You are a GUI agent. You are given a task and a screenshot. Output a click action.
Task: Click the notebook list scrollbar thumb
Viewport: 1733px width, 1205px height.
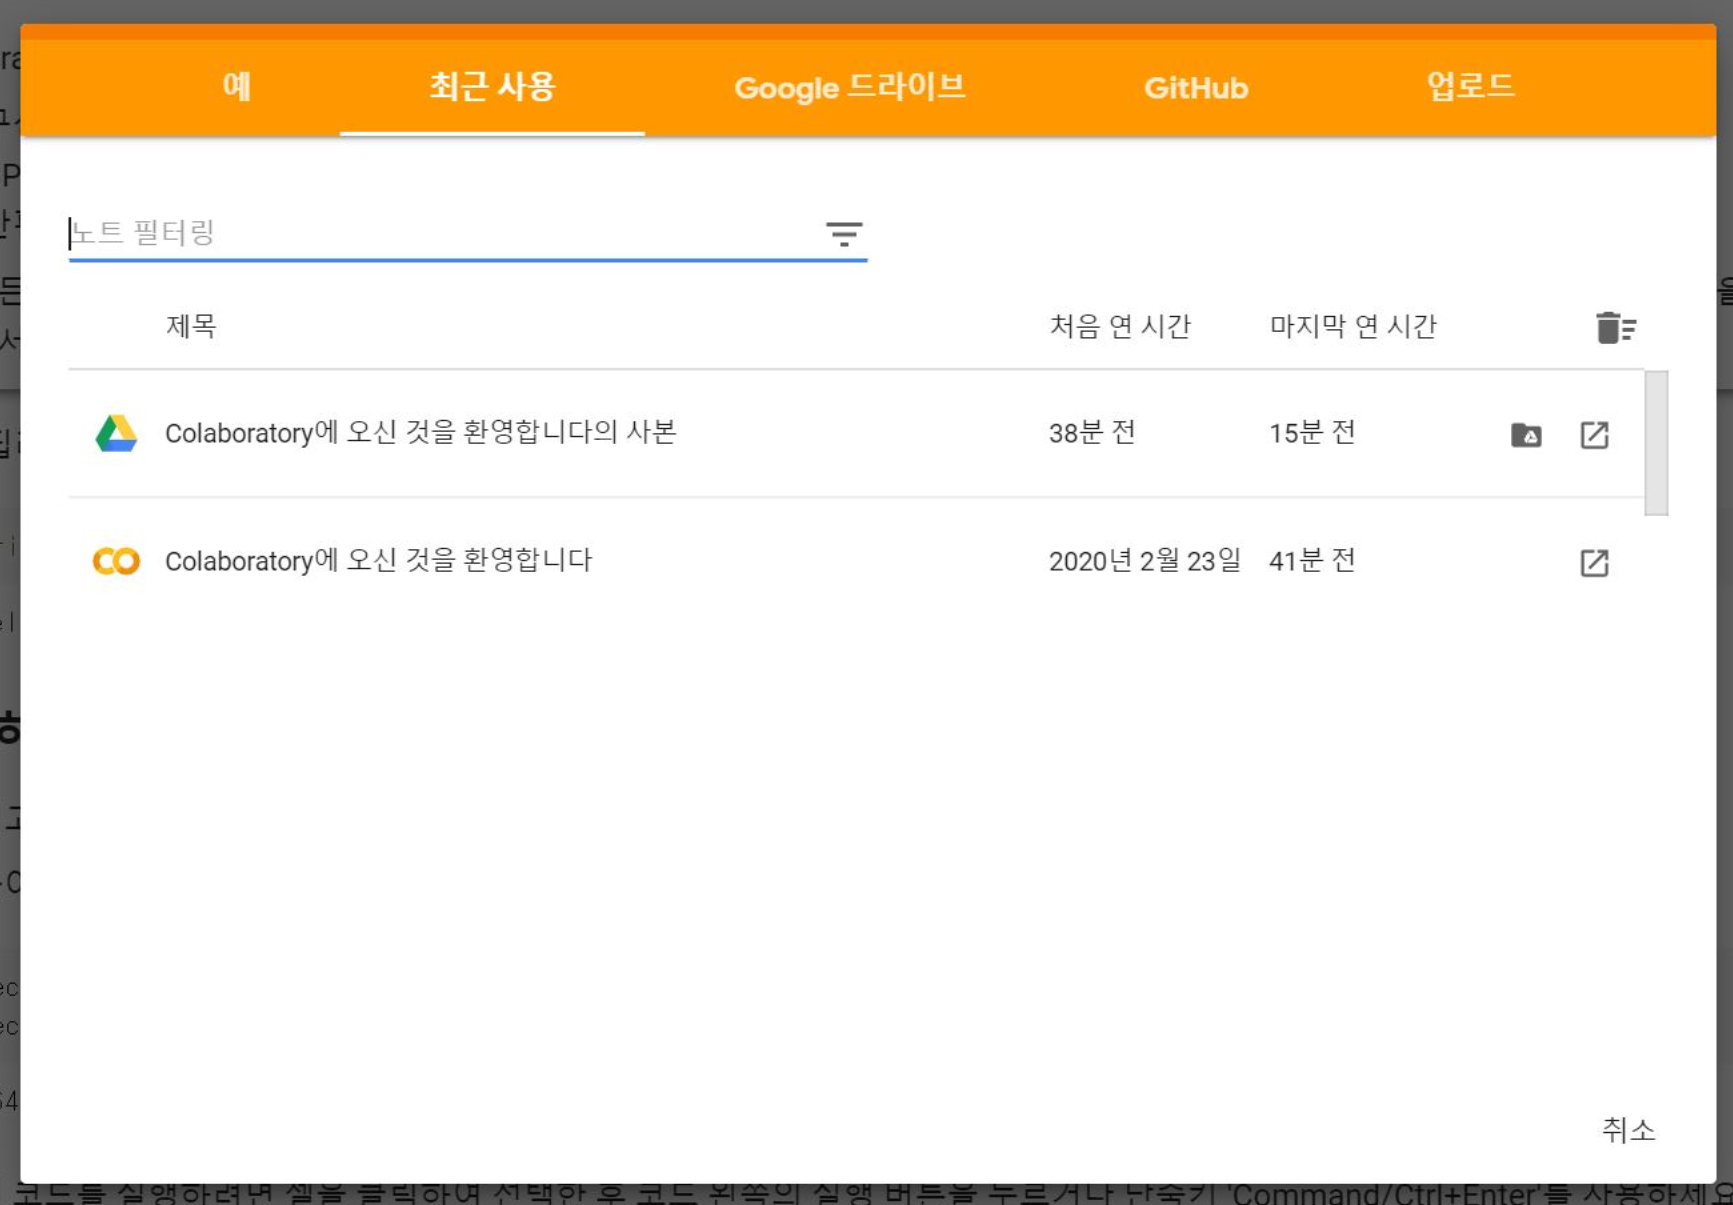coord(1656,443)
